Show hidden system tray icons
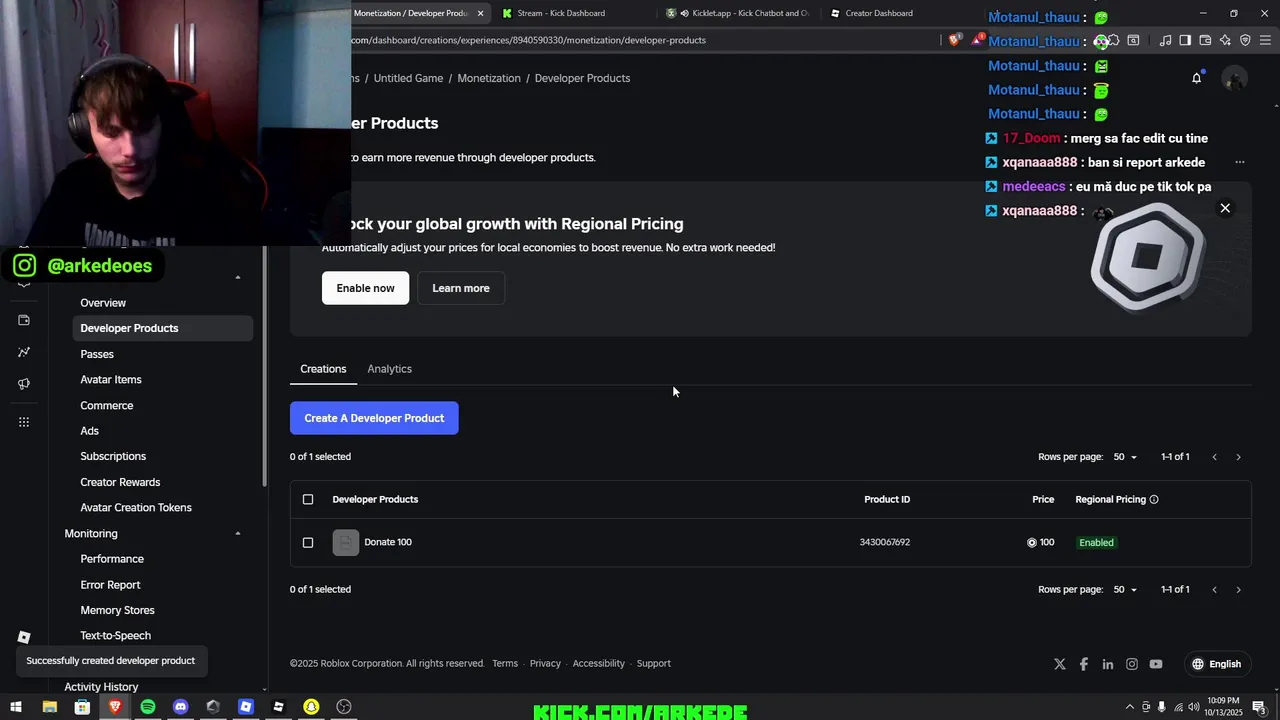 tap(1130, 707)
